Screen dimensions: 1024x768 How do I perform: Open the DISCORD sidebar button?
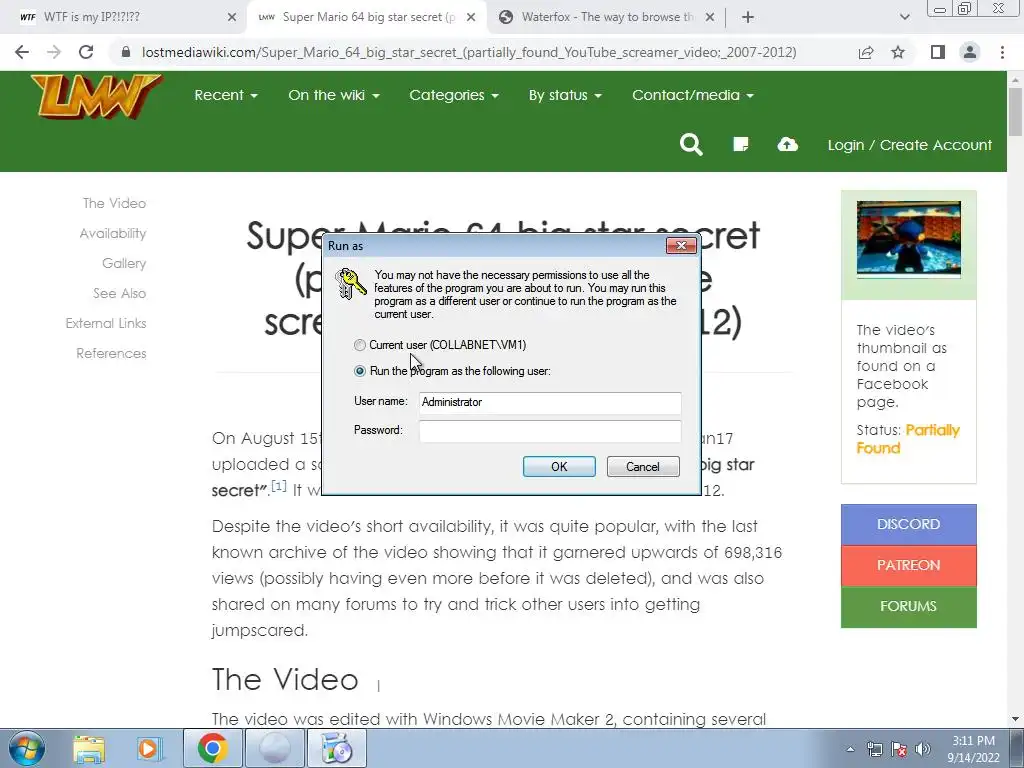908,524
